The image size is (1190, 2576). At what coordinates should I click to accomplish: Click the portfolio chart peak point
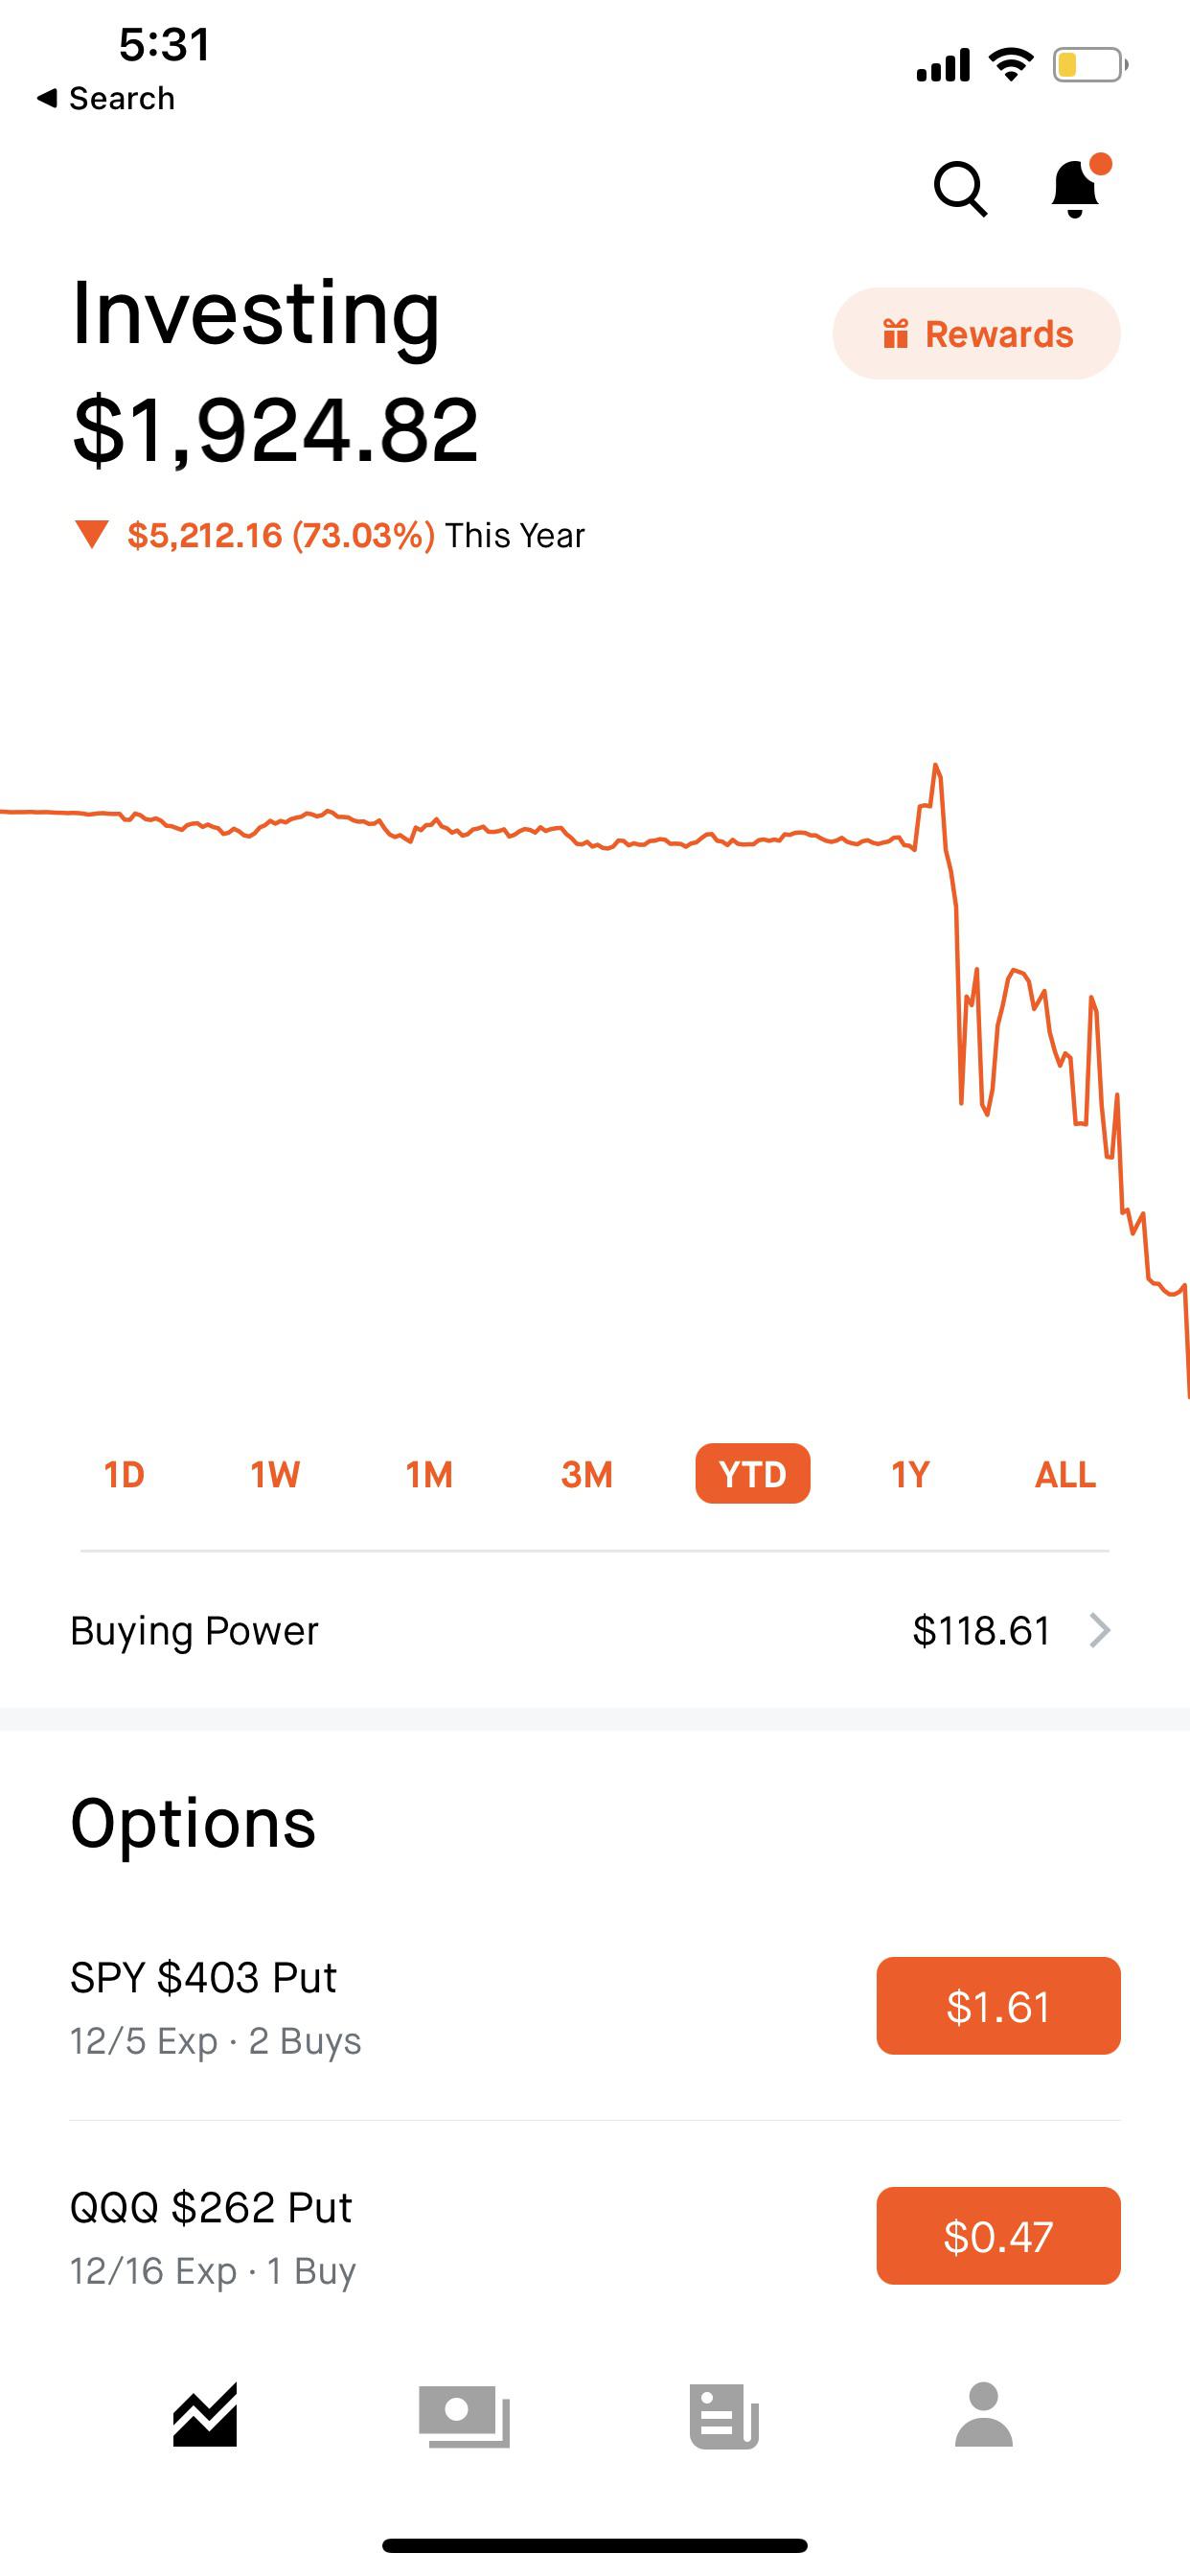coord(936,767)
